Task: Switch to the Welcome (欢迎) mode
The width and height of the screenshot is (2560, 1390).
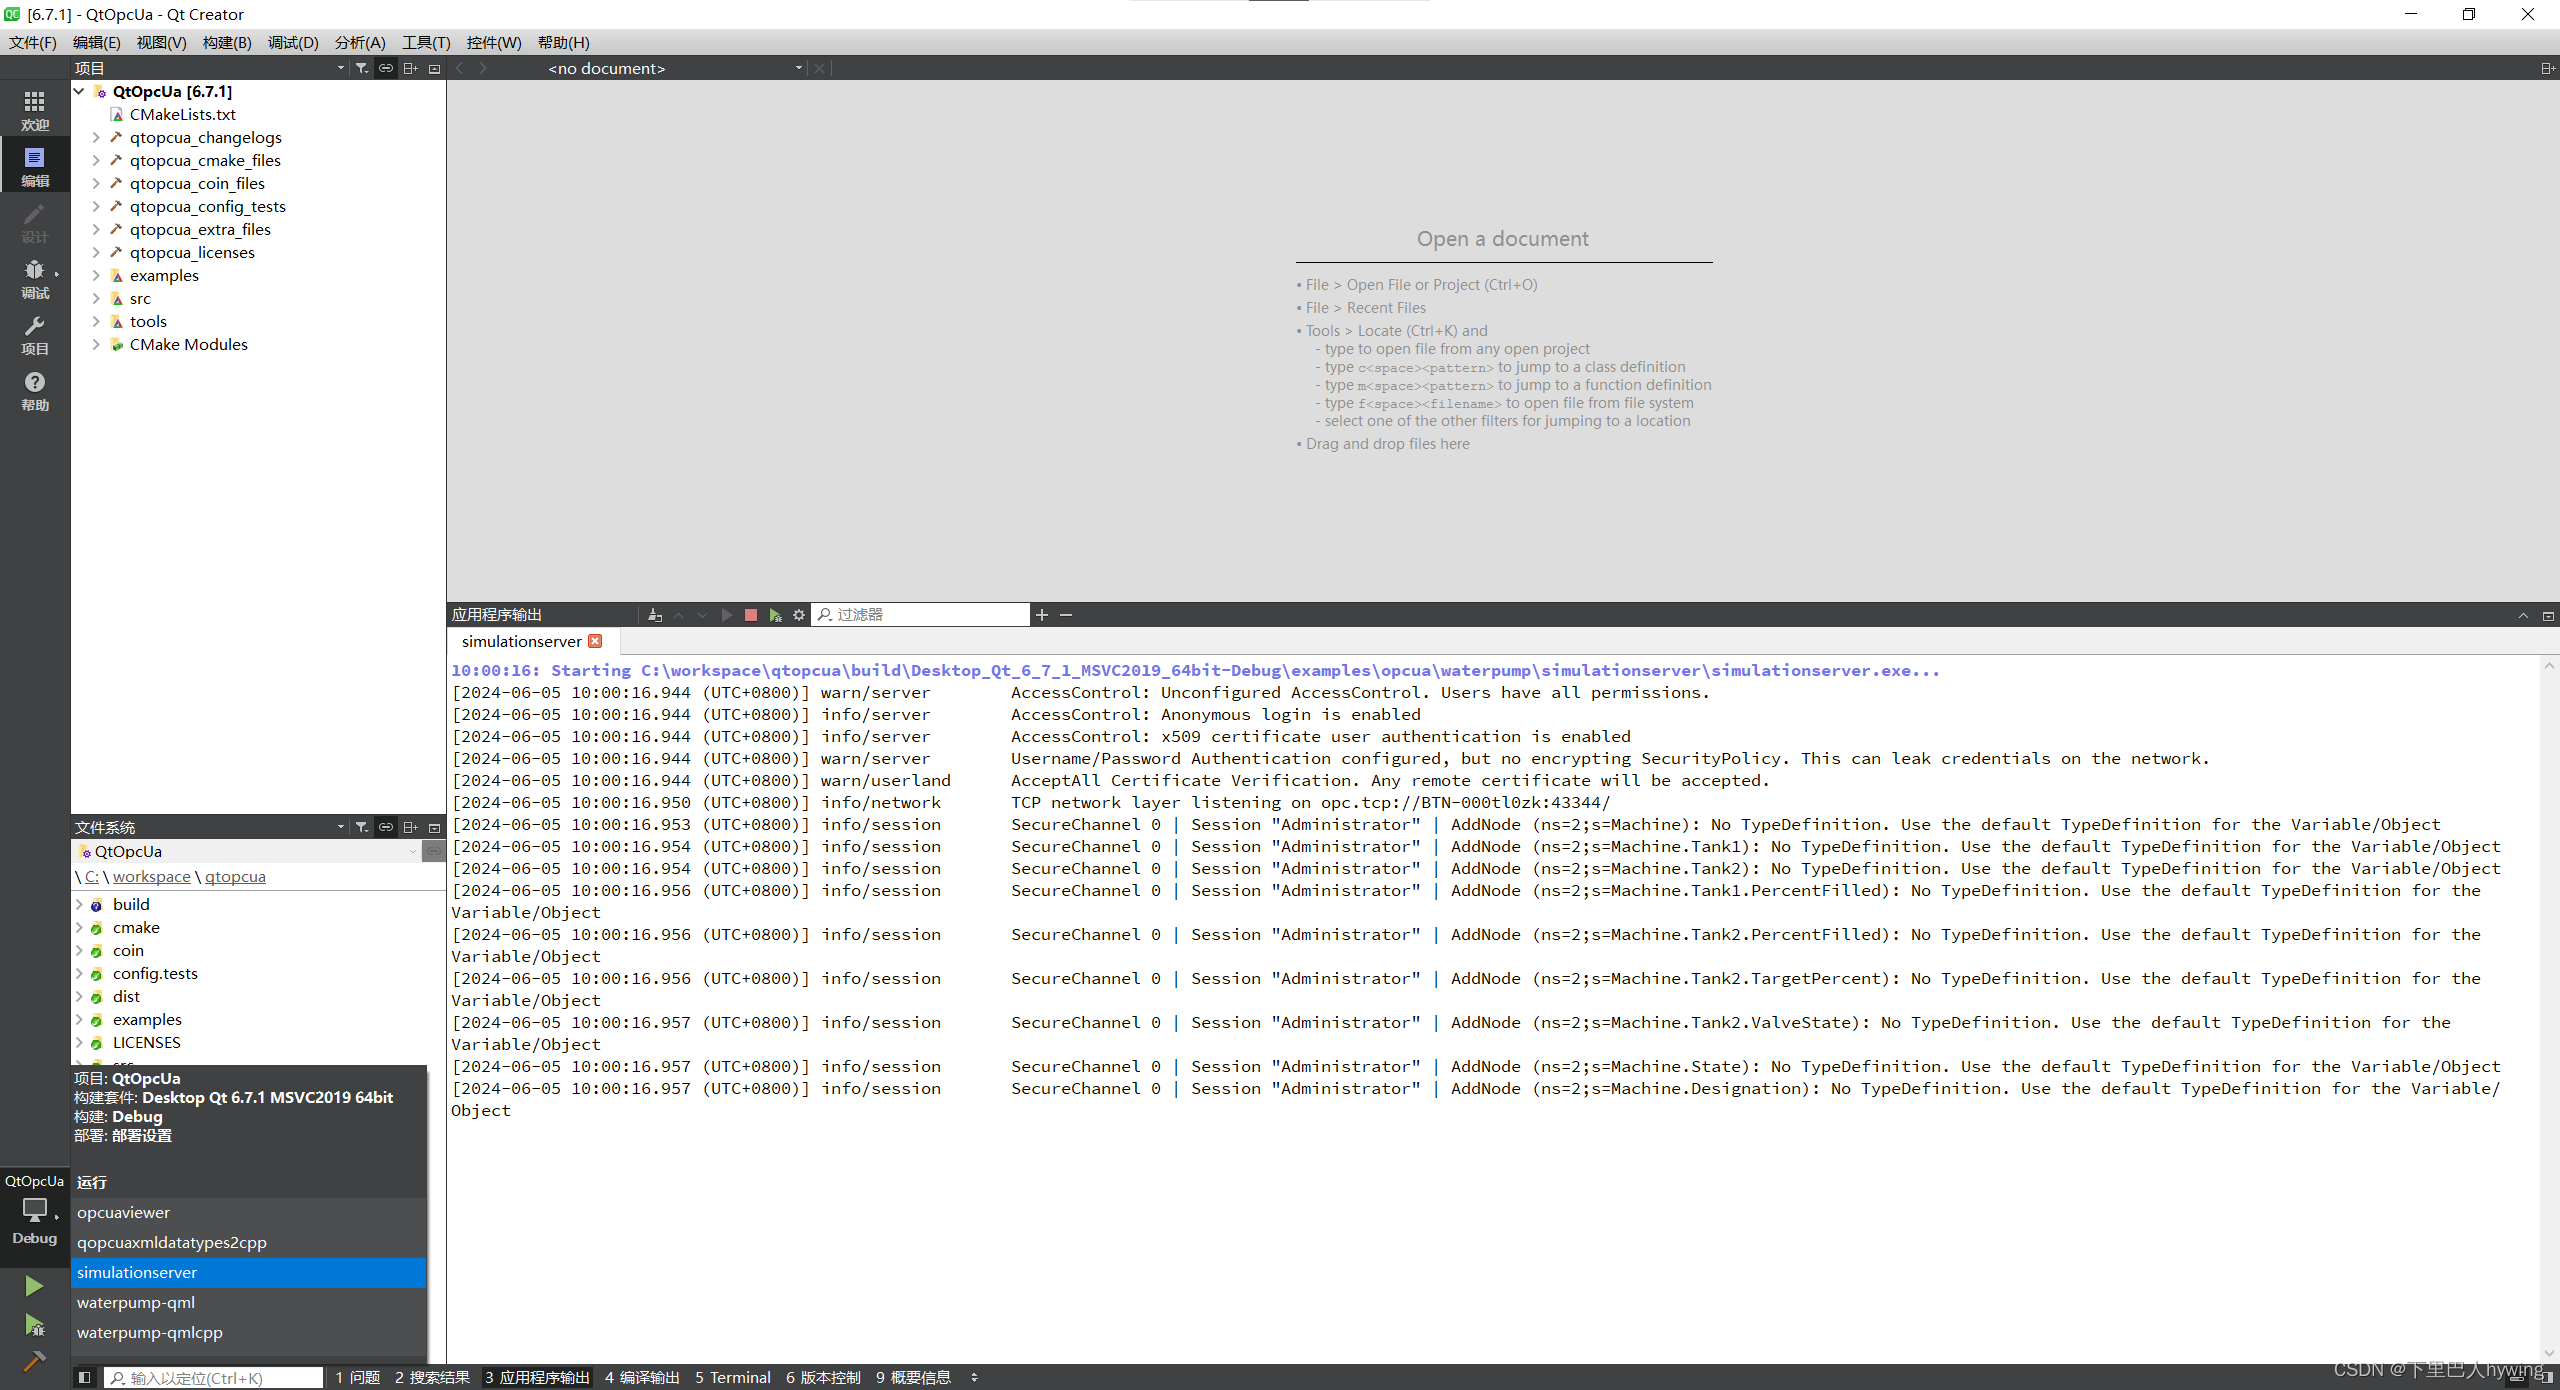Action: tap(35, 110)
